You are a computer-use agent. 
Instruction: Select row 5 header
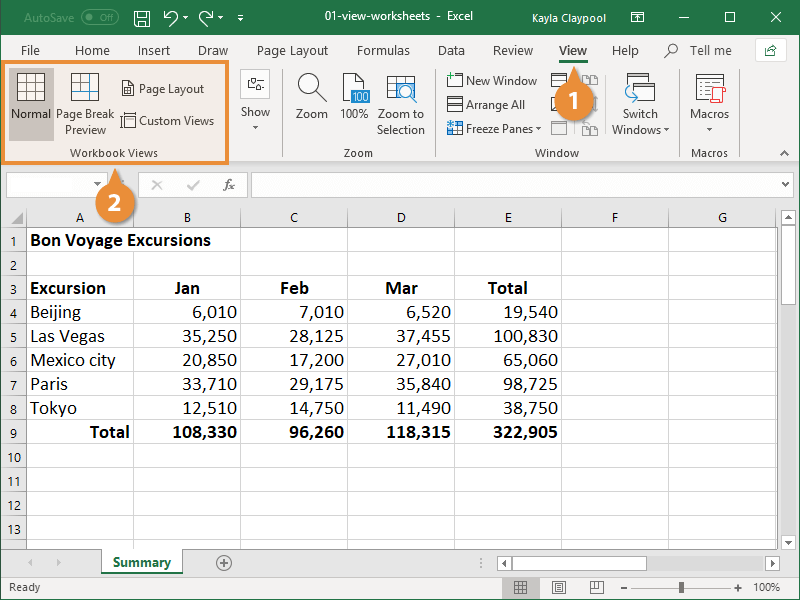(13, 337)
